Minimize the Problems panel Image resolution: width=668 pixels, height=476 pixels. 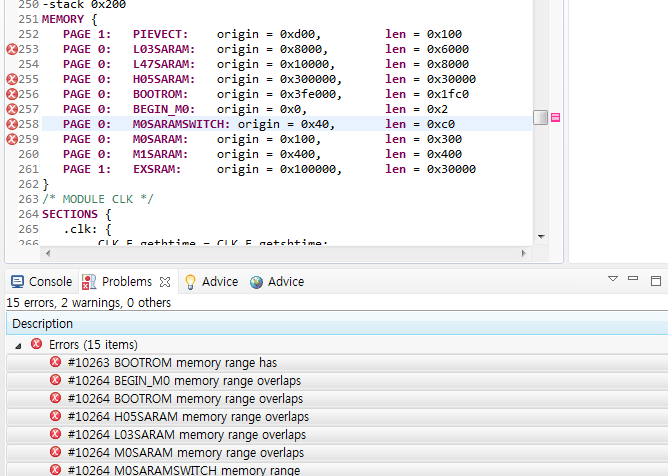(x=633, y=278)
